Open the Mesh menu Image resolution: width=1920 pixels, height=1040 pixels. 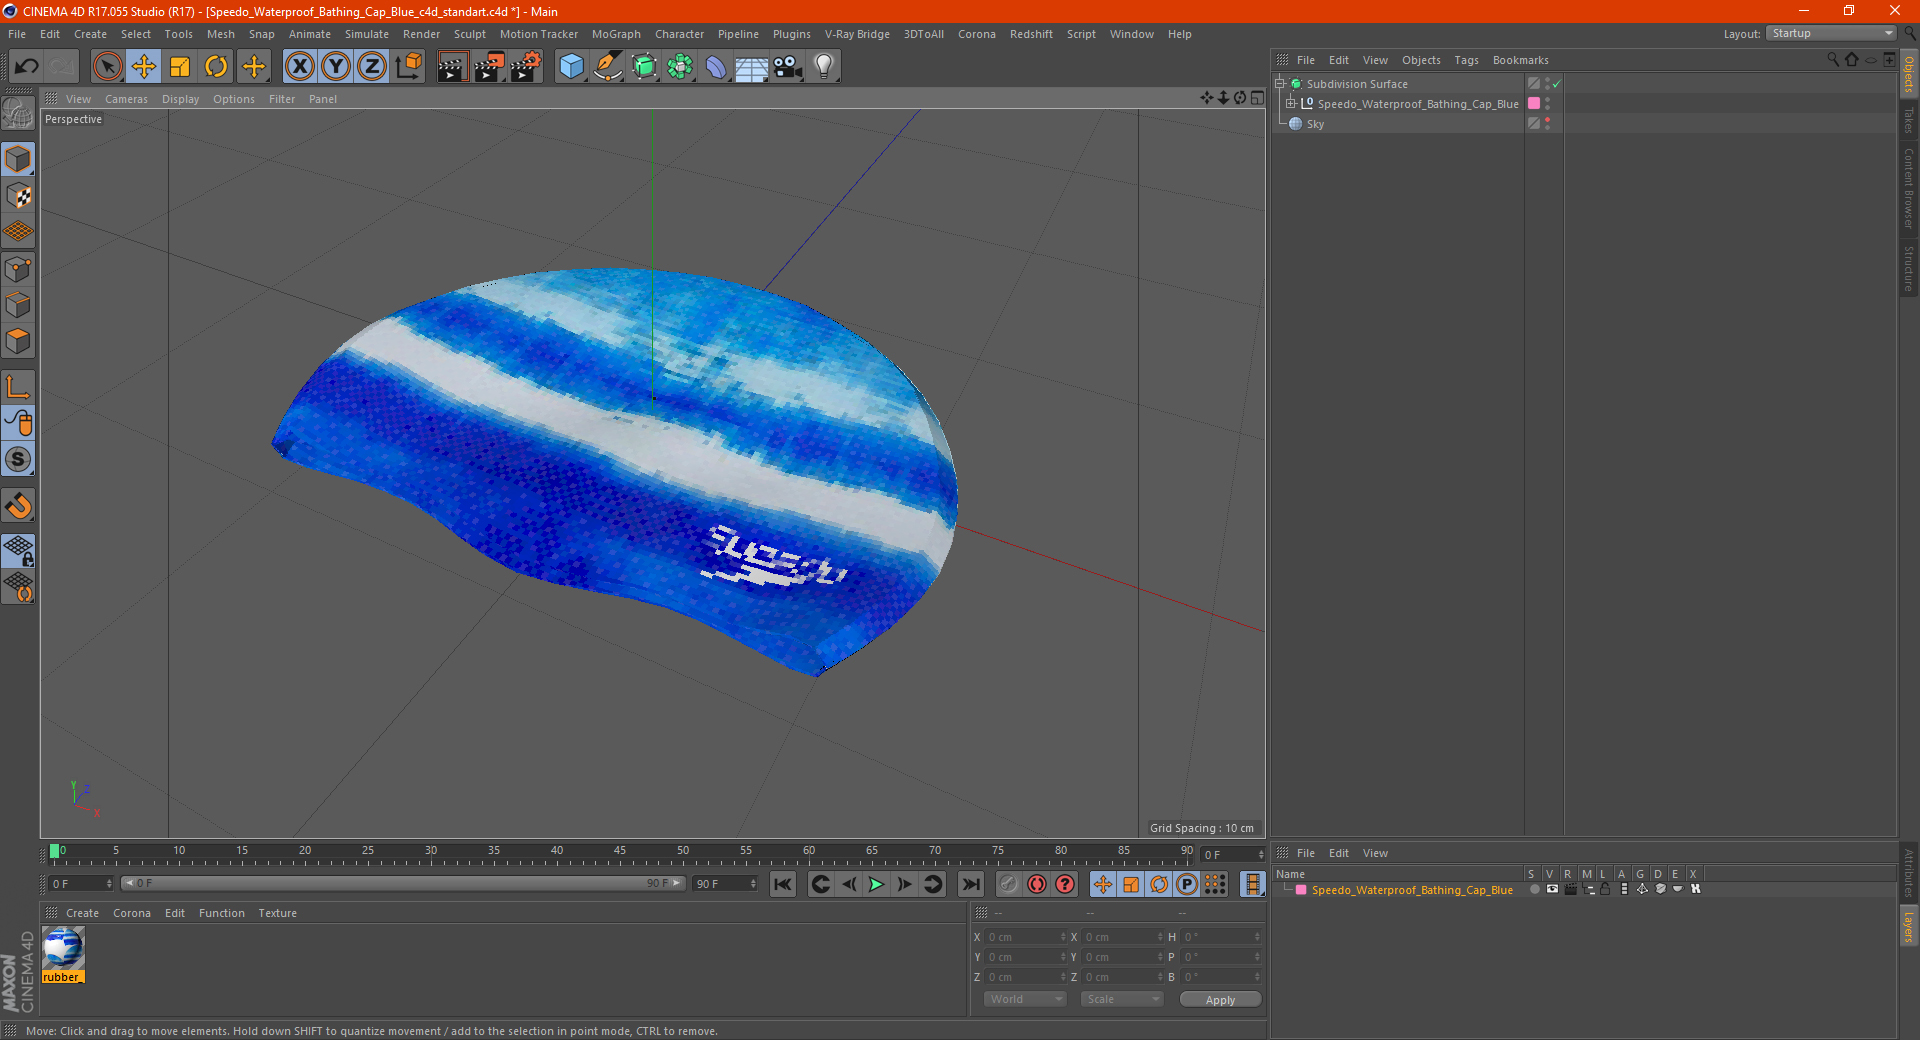tap(220, 34)
